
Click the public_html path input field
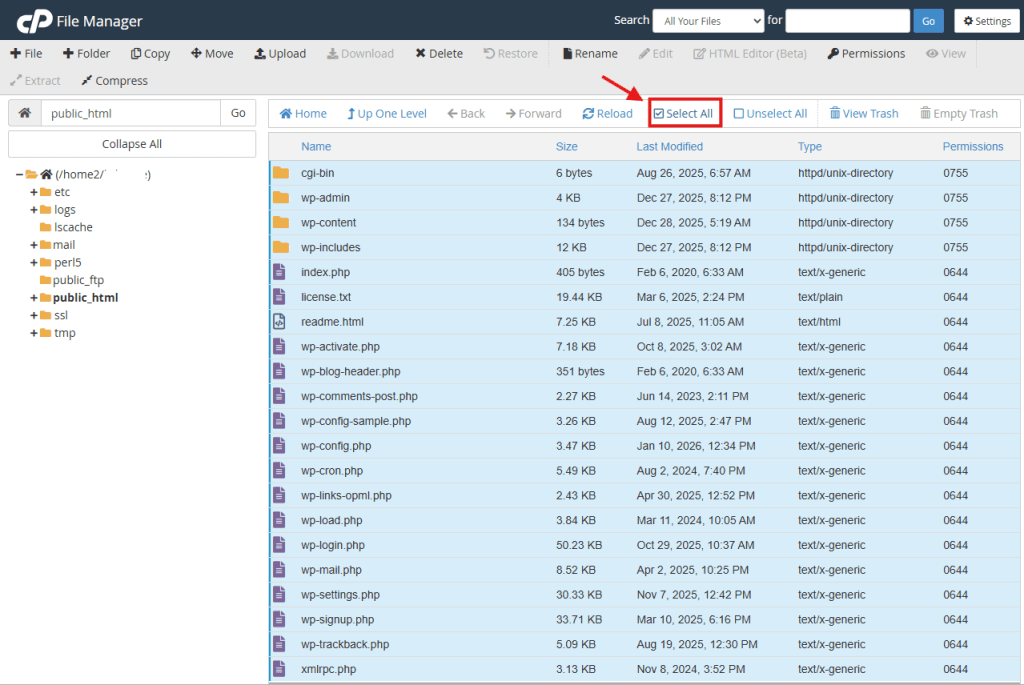(130, 113)
